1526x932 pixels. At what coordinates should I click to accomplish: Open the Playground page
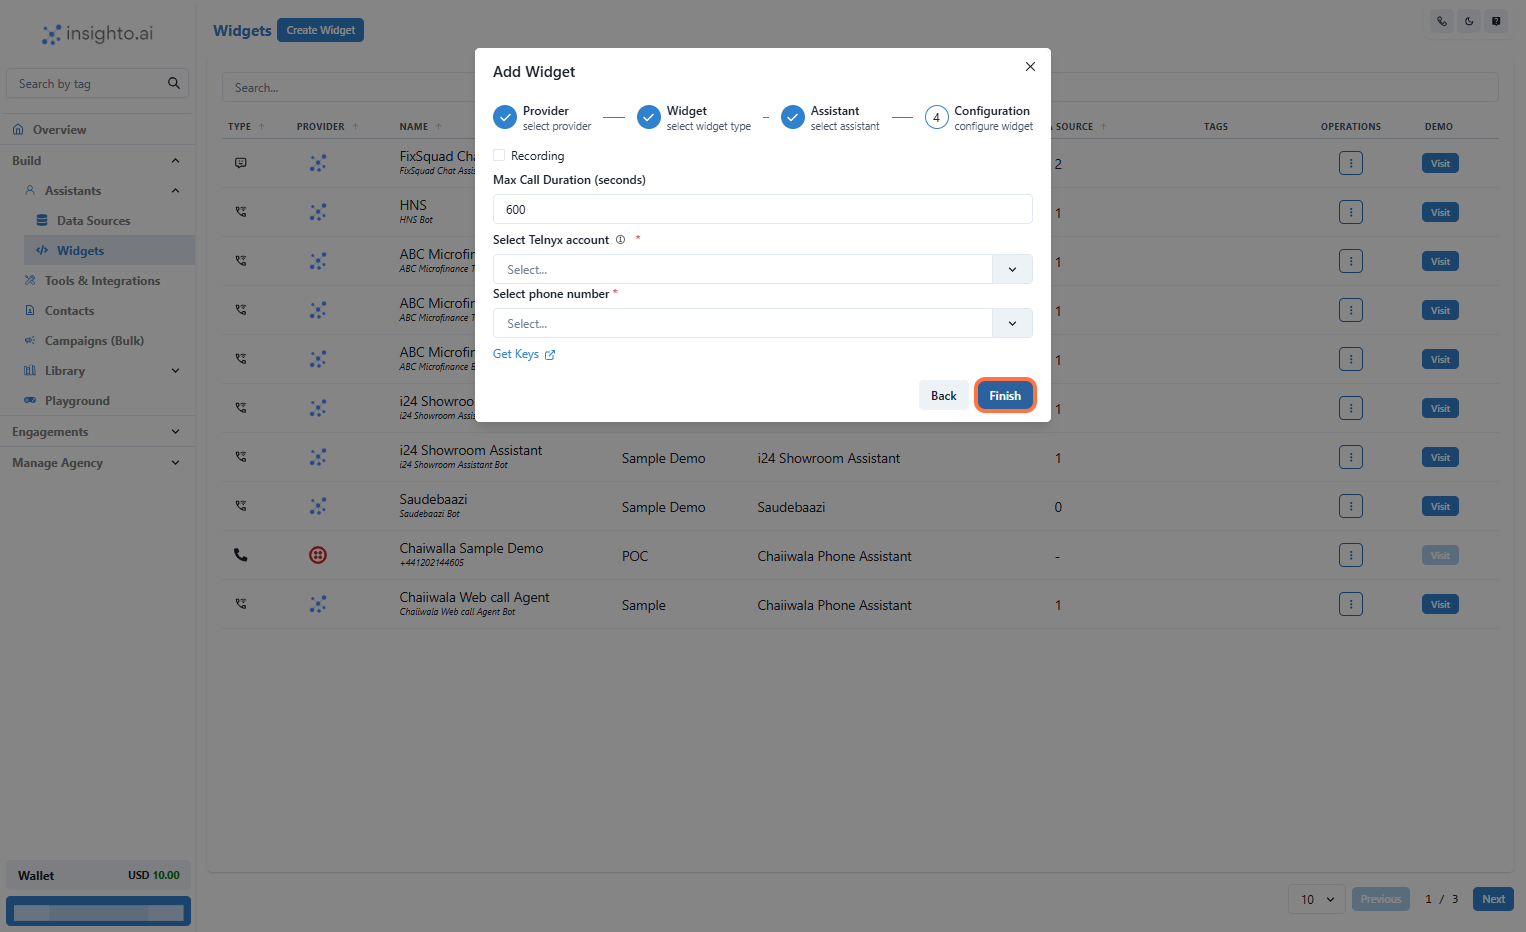77,401
